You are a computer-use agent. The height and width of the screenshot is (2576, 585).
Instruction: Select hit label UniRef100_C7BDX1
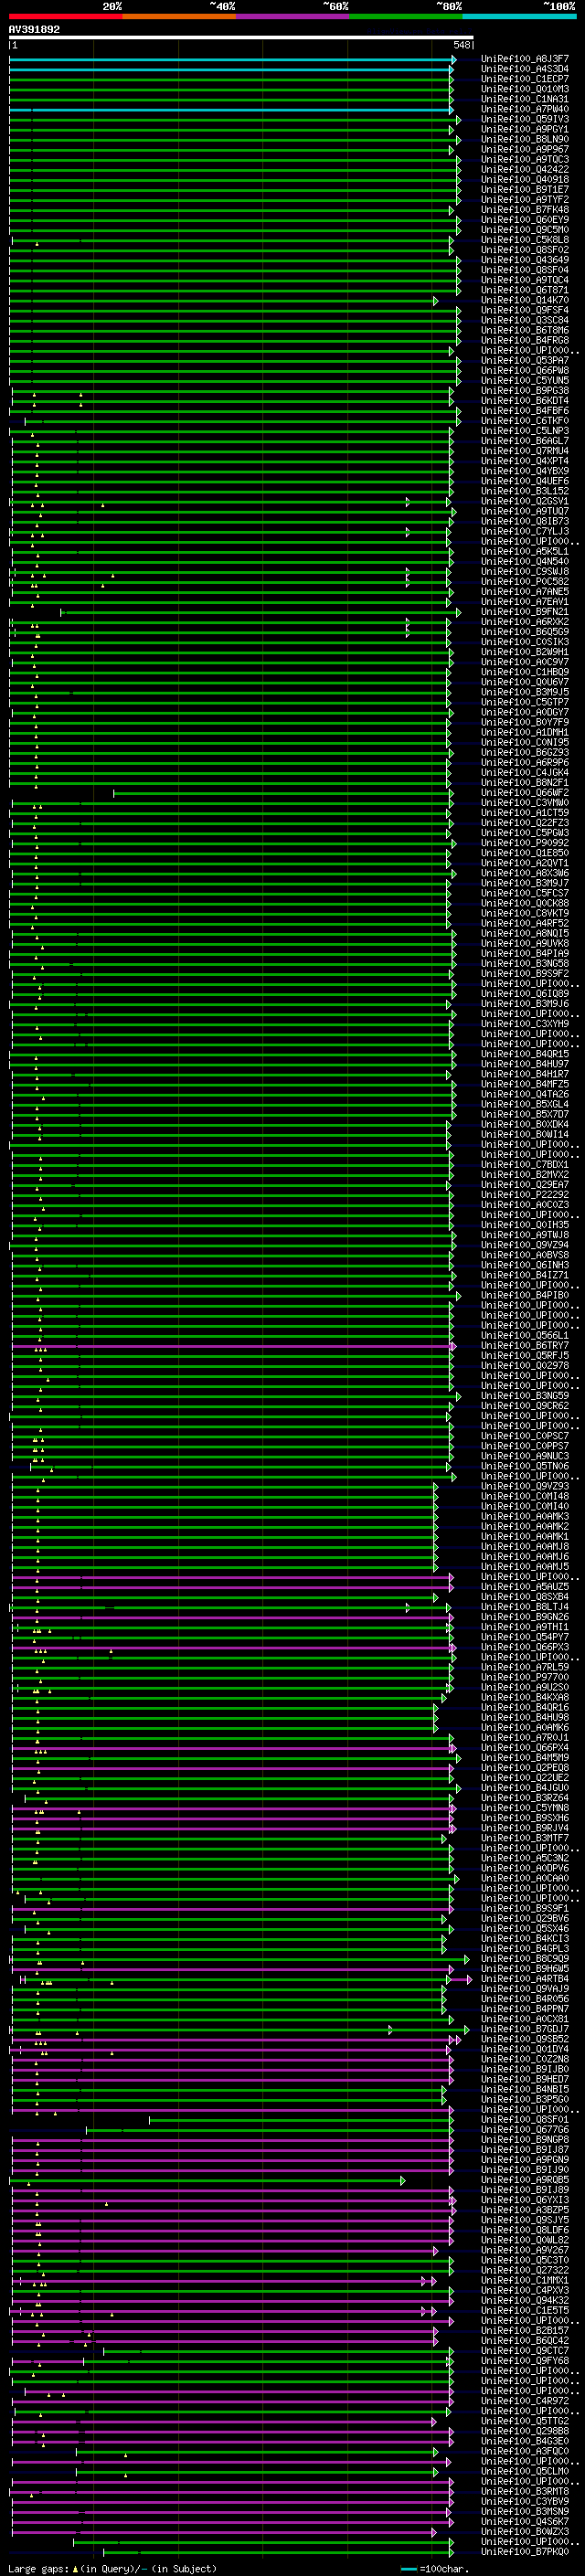[x=525, y=1165]
